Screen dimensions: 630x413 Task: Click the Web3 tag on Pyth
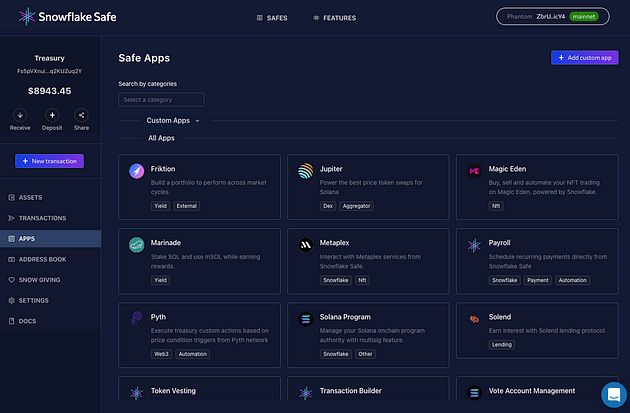[x=162, y=354]
